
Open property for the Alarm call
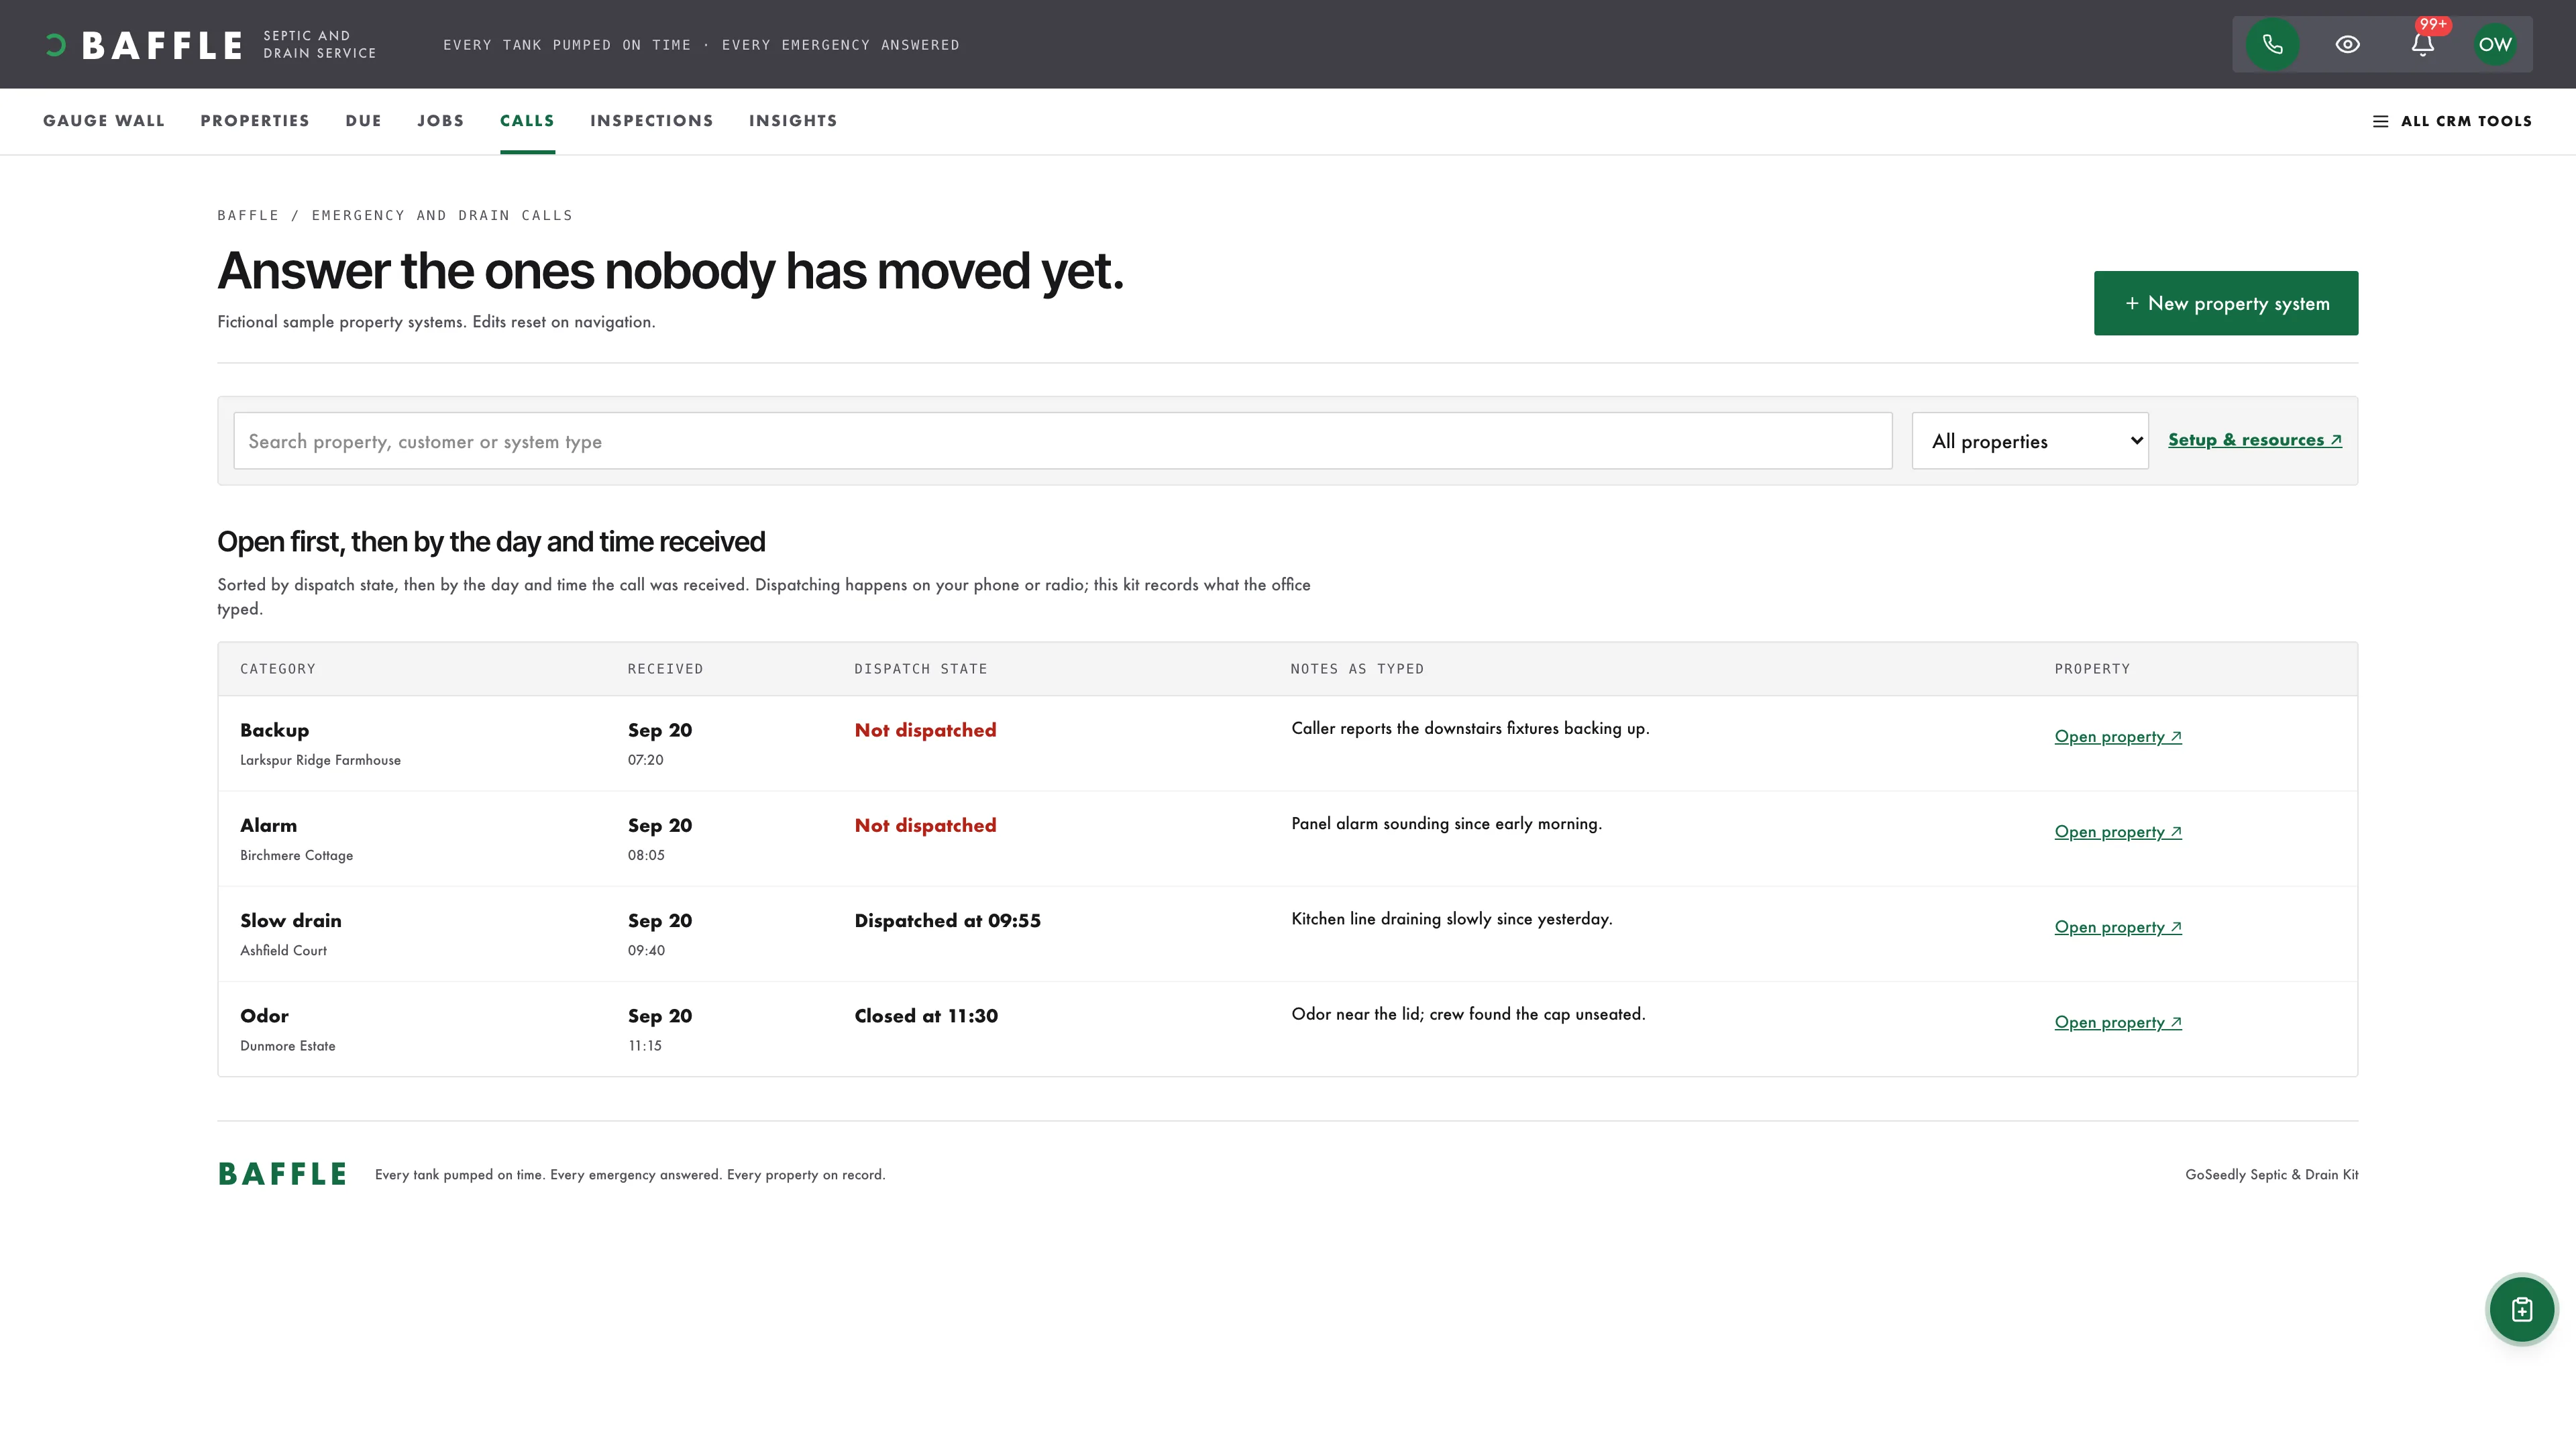2118,832
